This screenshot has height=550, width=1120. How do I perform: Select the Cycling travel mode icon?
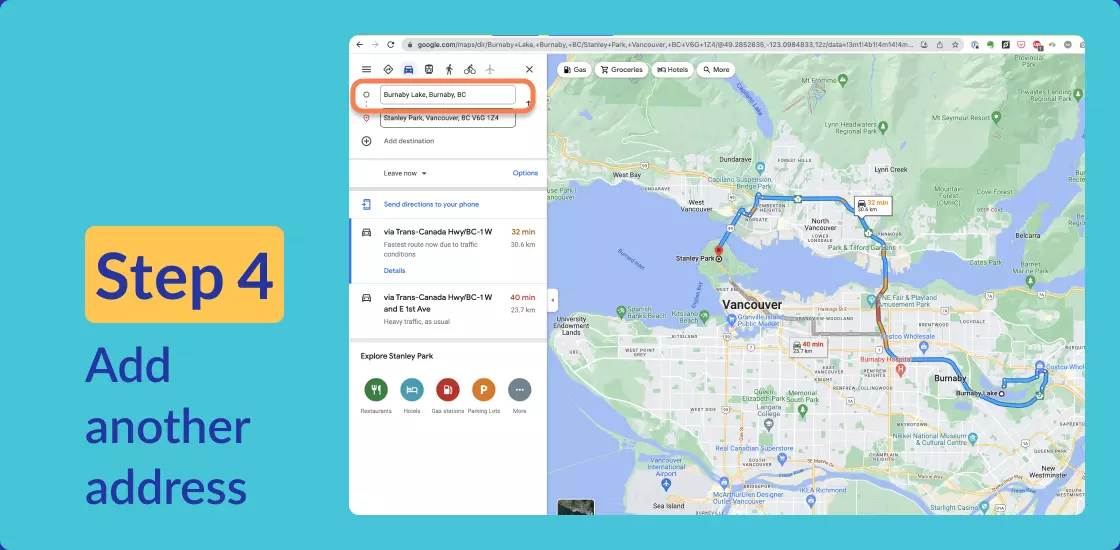[469, 69]
